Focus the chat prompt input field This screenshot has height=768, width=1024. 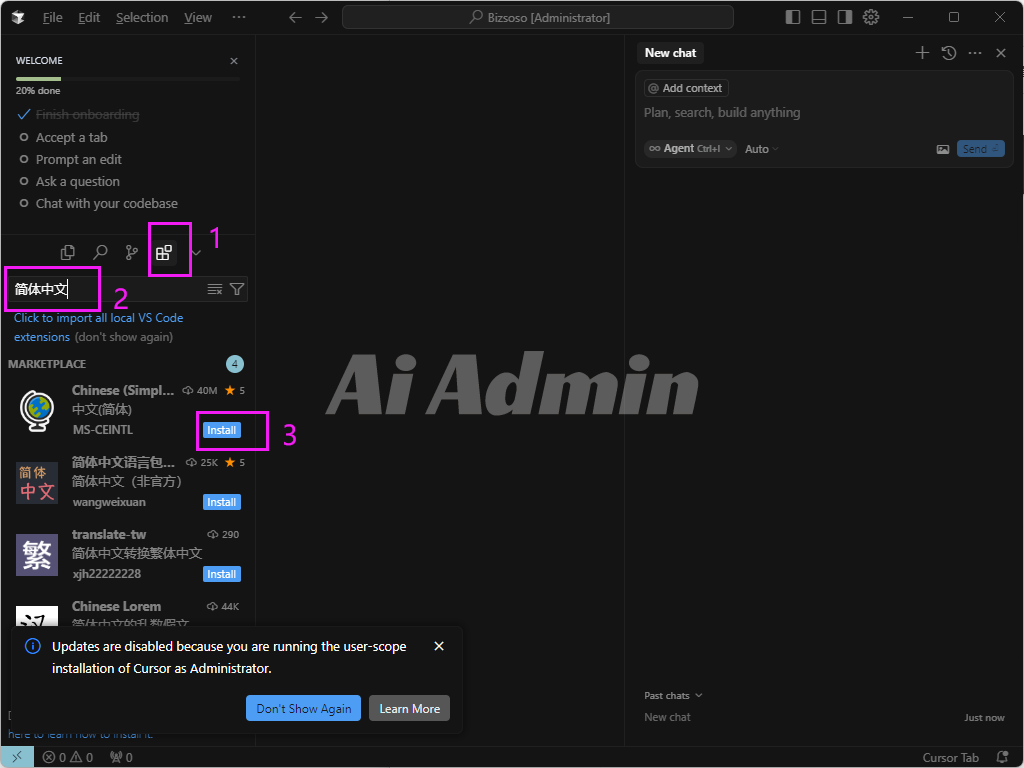[823, 113]
